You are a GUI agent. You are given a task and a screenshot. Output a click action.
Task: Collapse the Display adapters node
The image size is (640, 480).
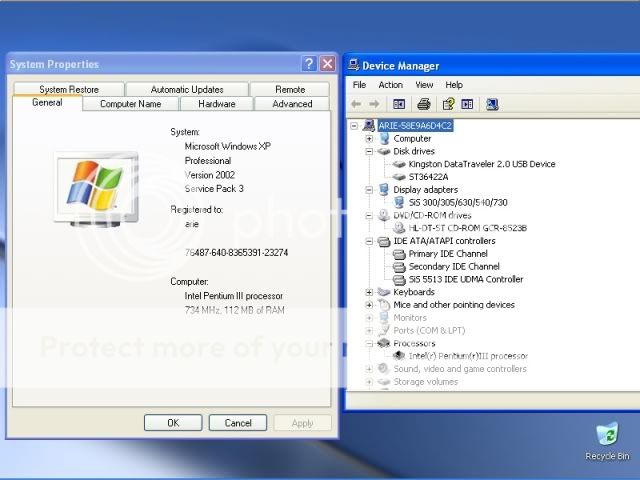coord(369,190)
